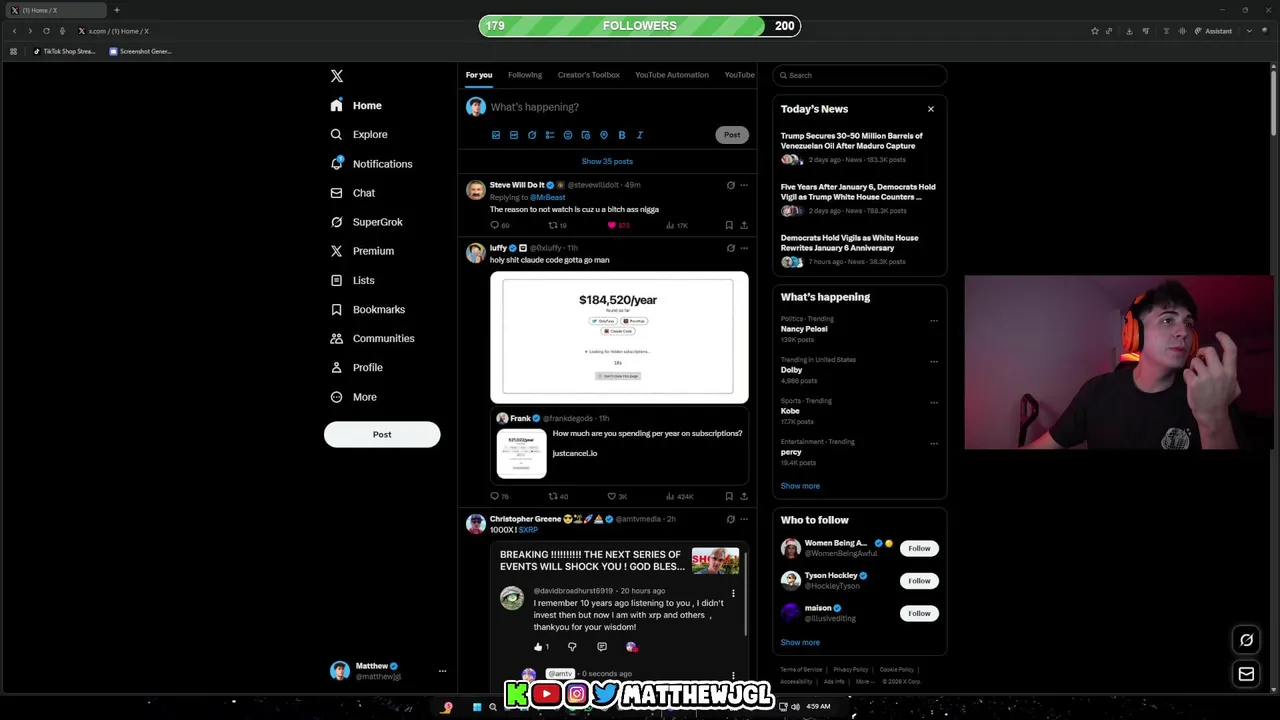The height and width of the screenshot is (720, 1280).
Task: Like the luffy post
Action: 617,497
